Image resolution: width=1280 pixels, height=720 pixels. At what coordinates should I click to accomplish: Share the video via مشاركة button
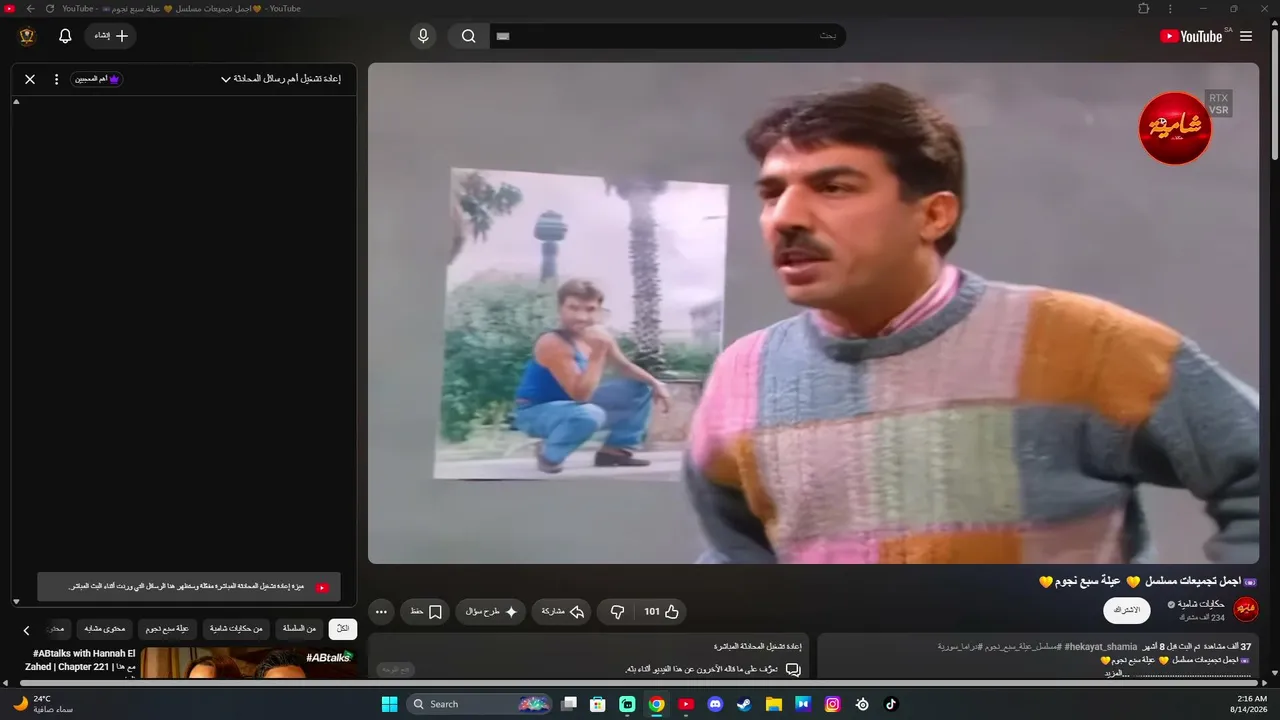click(x=562, y=611)
